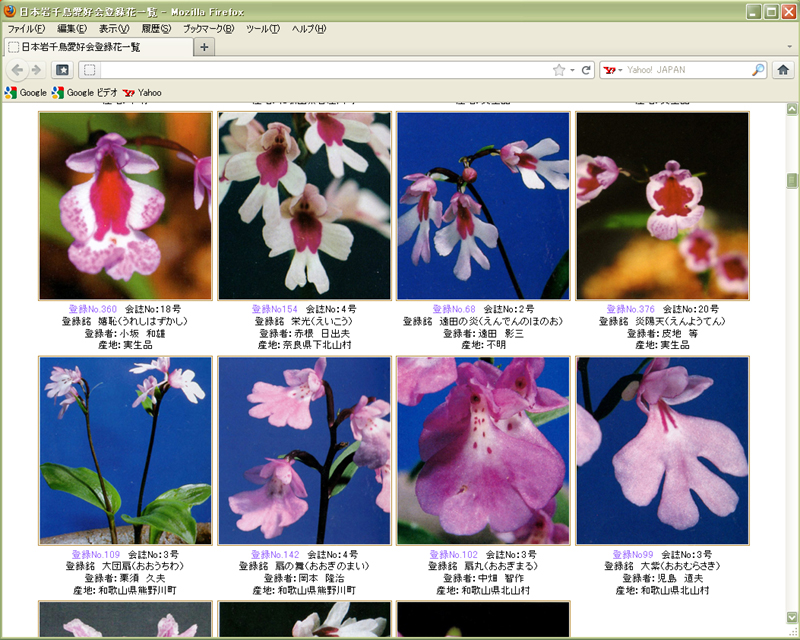Open link 登録No.376
The image size is (800, 640).
[631, 309]
